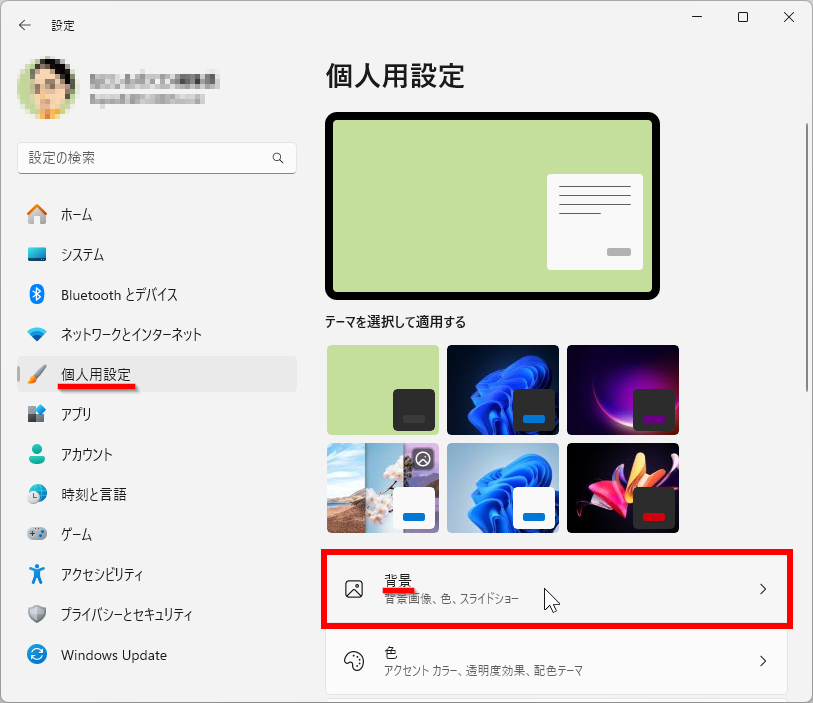
Task: Open Windows Update page
Action: click(x=157, y=654)
